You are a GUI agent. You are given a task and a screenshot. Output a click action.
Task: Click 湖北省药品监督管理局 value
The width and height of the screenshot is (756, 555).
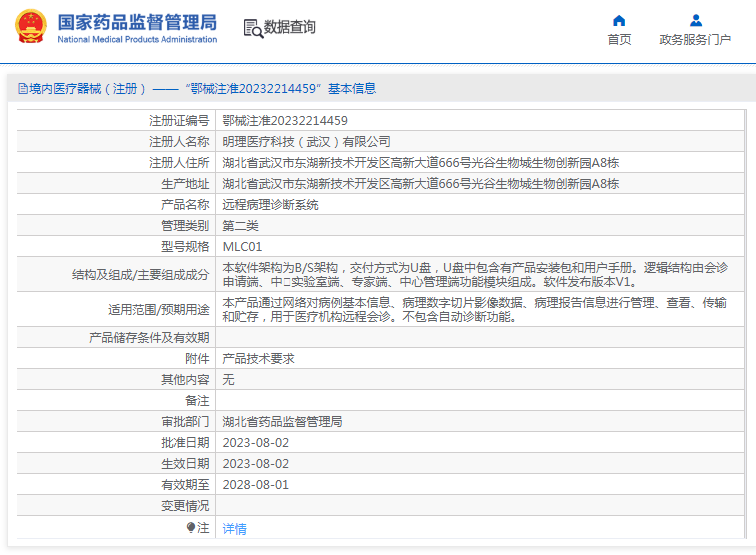click(x=283, y=422)
